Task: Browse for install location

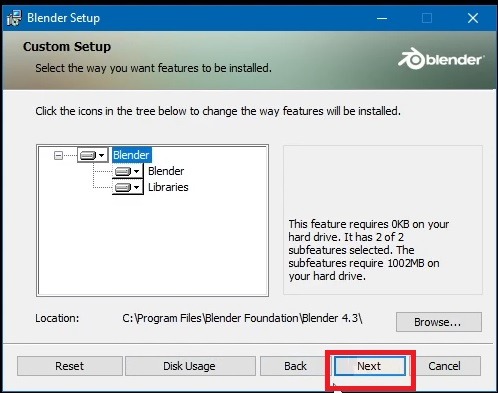Action: (439, 322)
